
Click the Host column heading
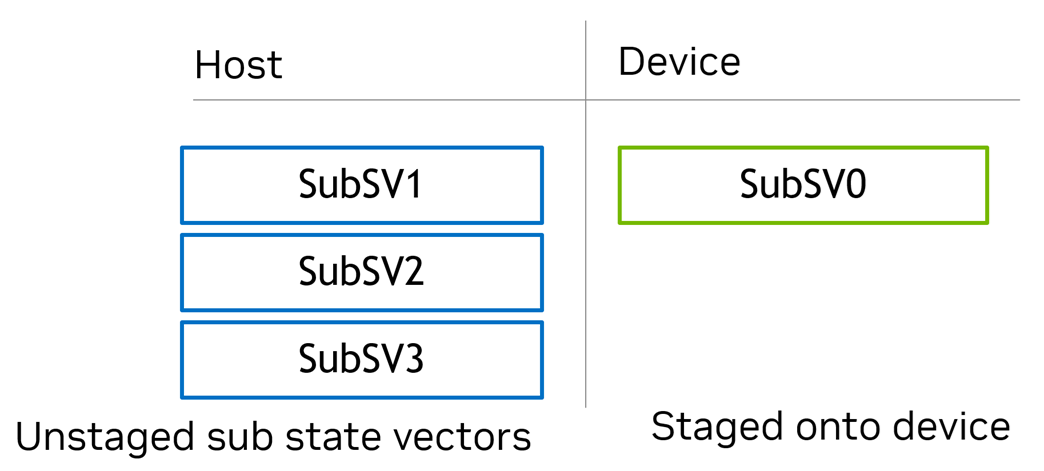click(x=238, y=66)
